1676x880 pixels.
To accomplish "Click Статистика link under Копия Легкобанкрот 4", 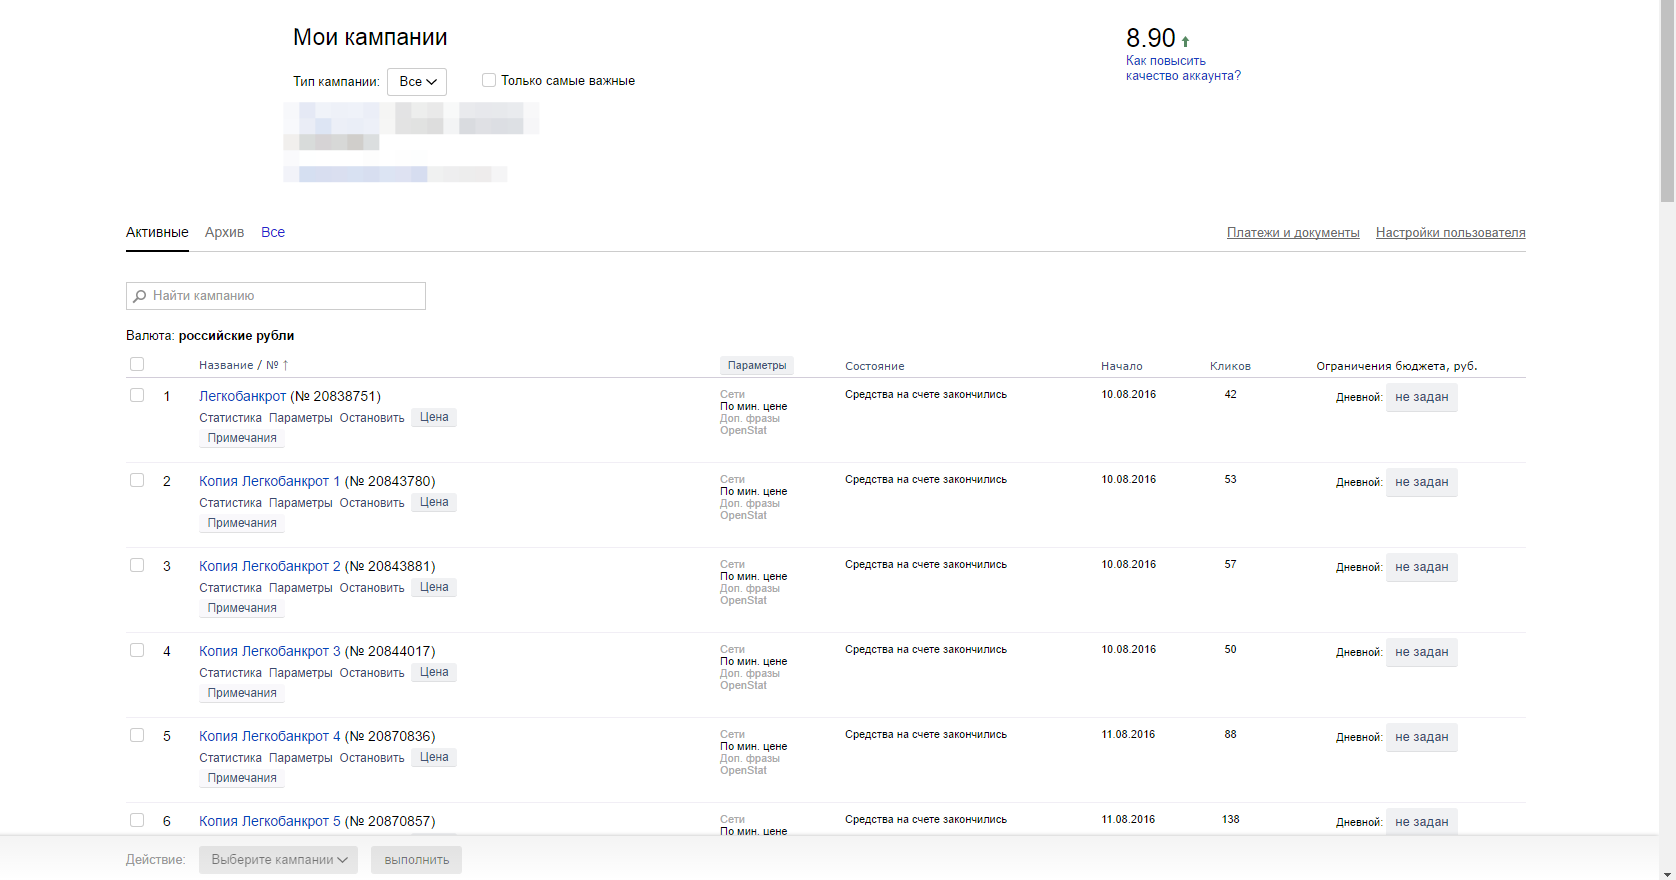I will [x=230, y=758].
